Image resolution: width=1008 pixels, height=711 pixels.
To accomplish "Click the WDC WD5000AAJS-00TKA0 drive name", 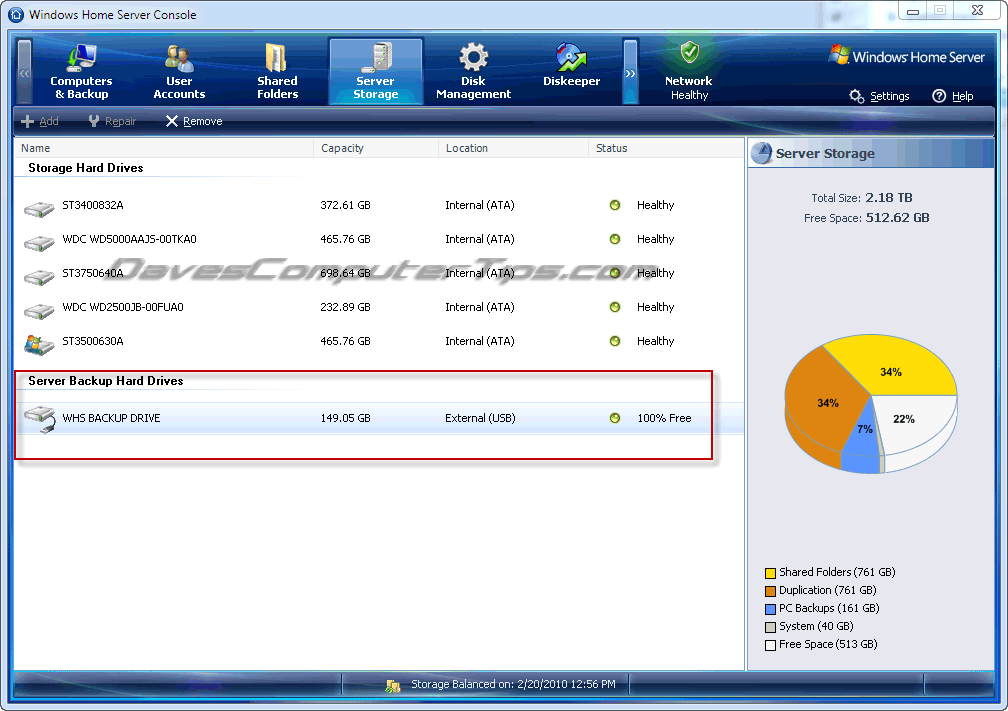I will [x=129, y=239].
